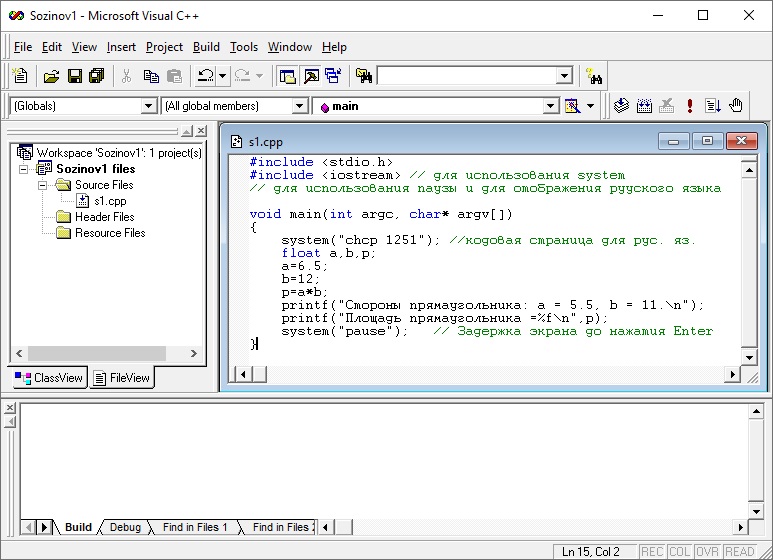The width and height of the screenshot is (773, 560).
Task: Click the code editor scroll down arrow
Action: [749, 358]
